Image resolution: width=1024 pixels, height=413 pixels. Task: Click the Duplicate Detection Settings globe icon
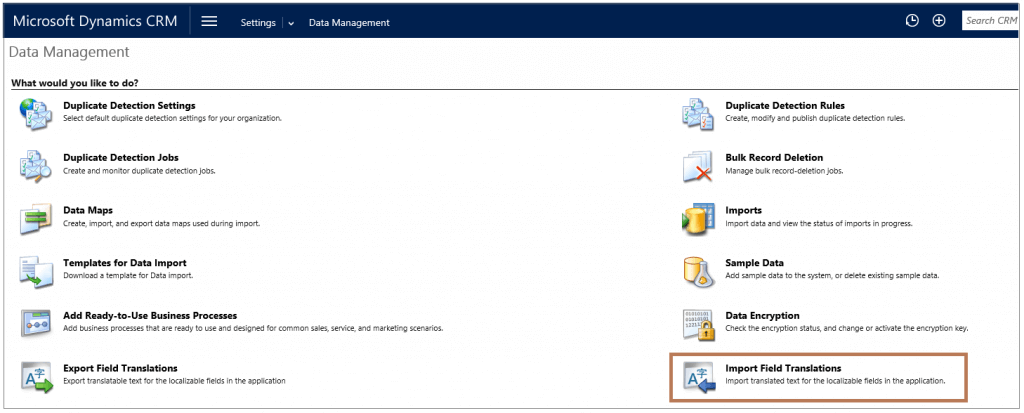point(36,113)
